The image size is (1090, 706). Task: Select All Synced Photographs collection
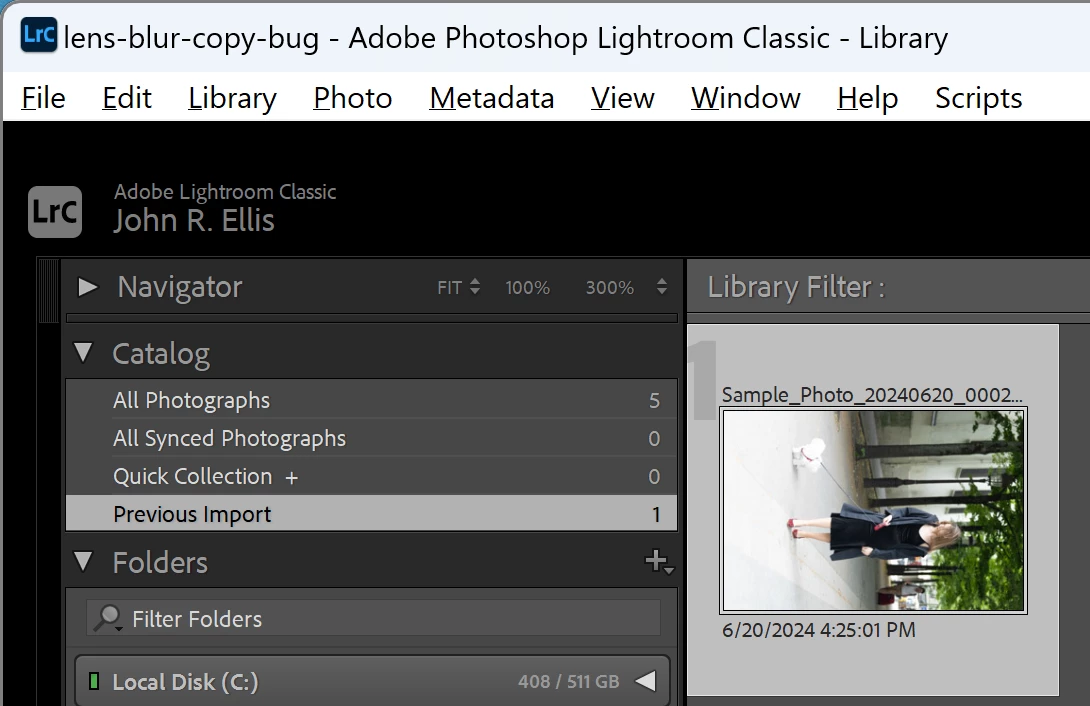click(371, 438)
